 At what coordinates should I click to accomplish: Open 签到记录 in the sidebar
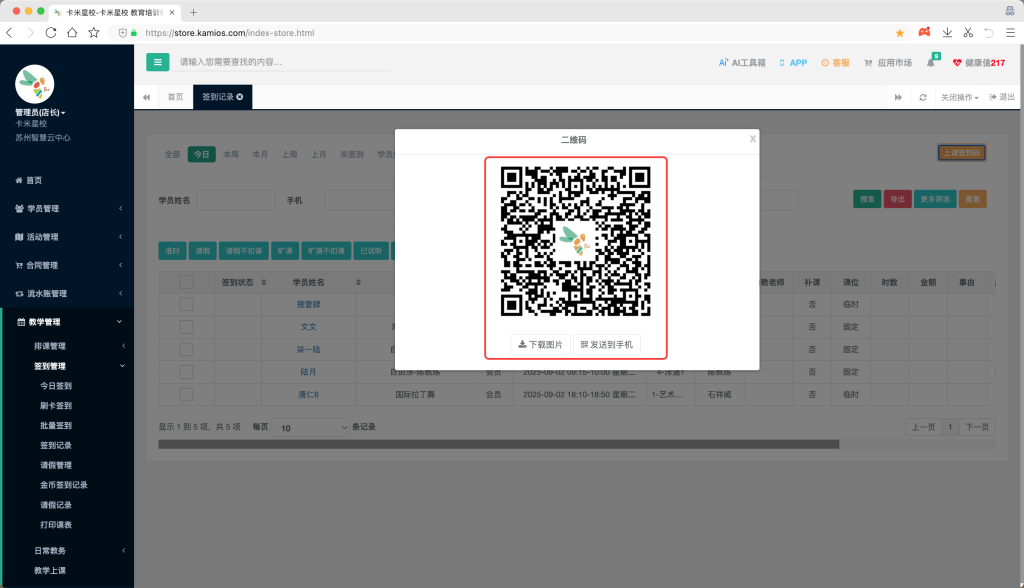[x=56, y=446]
